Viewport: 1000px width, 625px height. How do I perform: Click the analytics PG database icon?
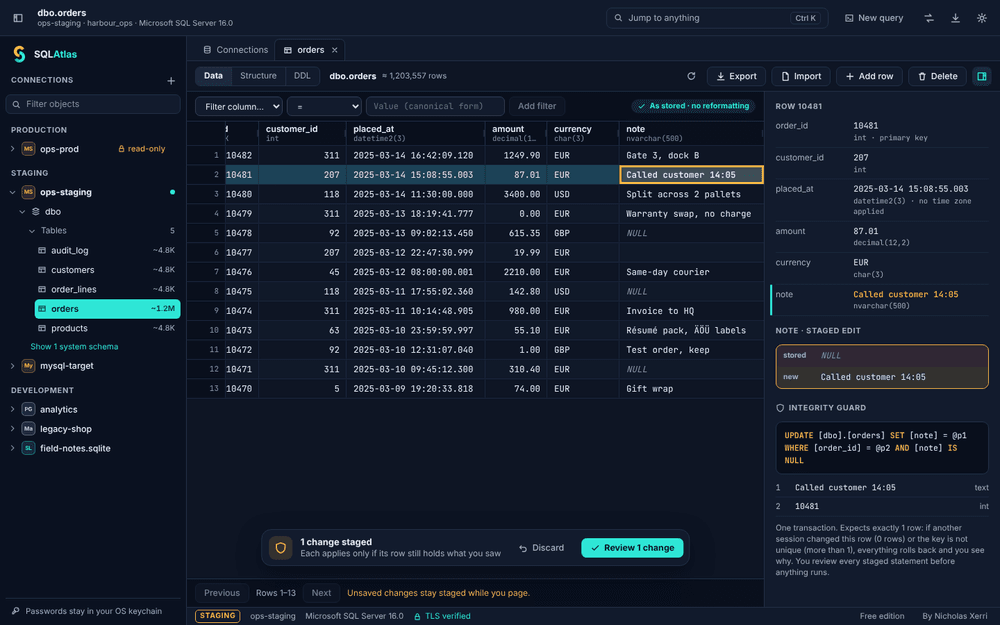(x=28, y=409)
